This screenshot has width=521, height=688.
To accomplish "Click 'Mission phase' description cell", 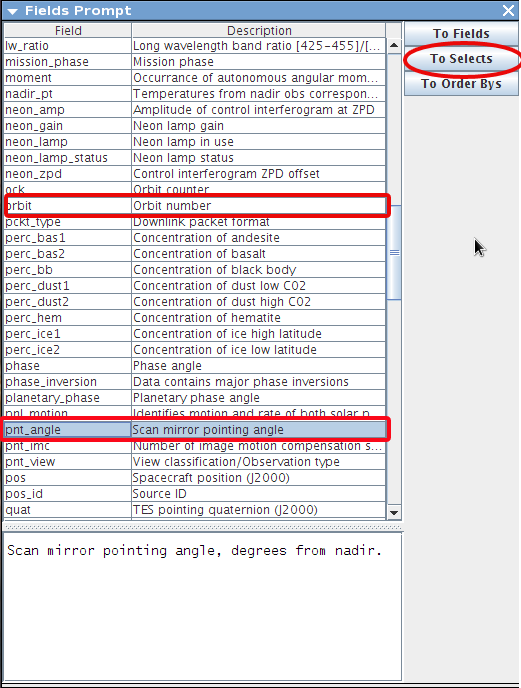I will click(x=259, y=62).
